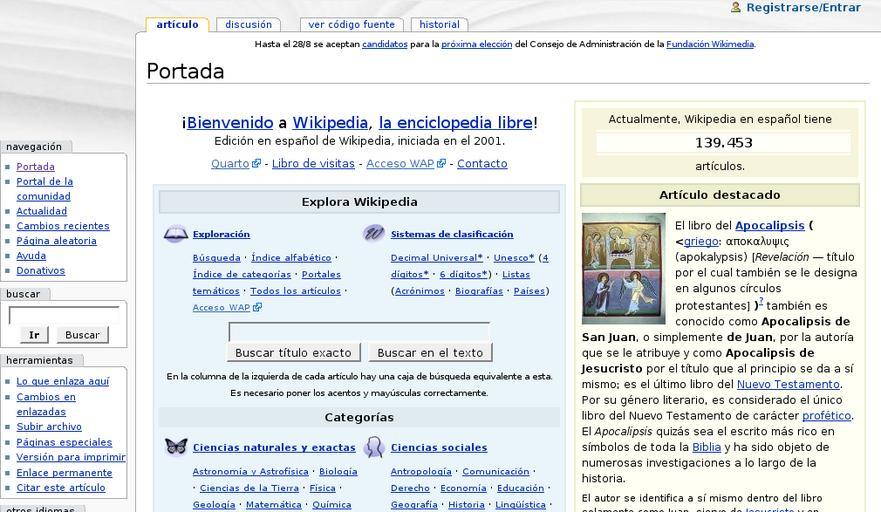881x512 pixels.
Task: Open the Apocalipsis featured article thumbnail
Action: pos(623,268)
